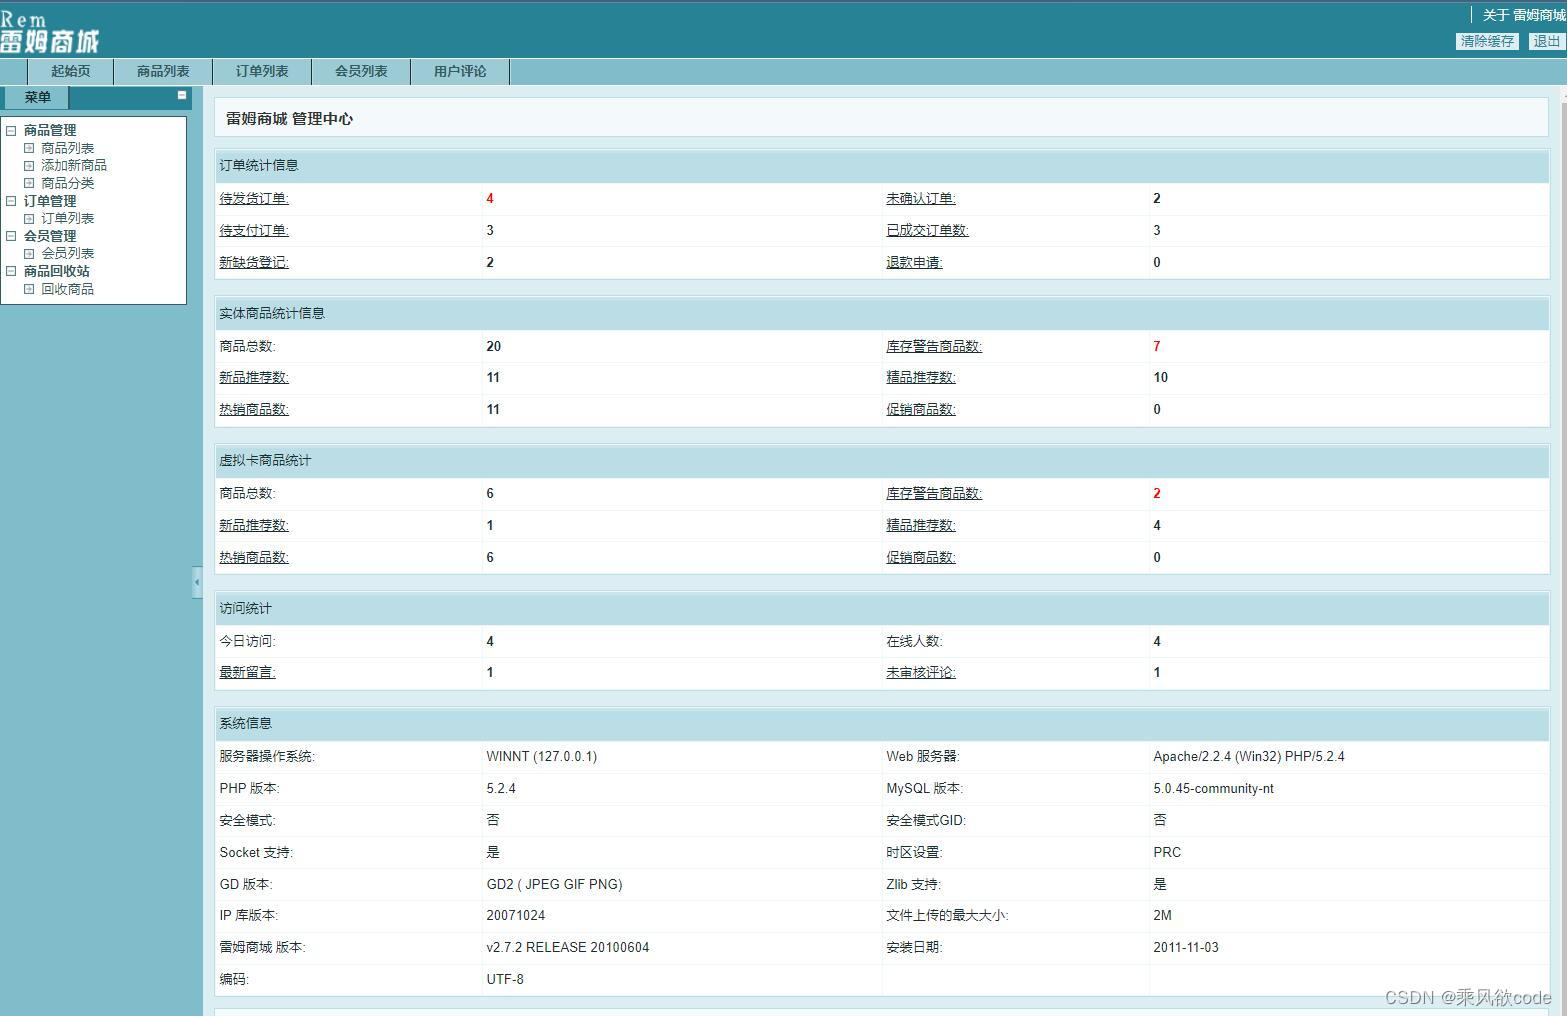Hide the left sidebar using the splitter arrow
This screenshot has height=1016, width=1567.
[x=197, y=582]
